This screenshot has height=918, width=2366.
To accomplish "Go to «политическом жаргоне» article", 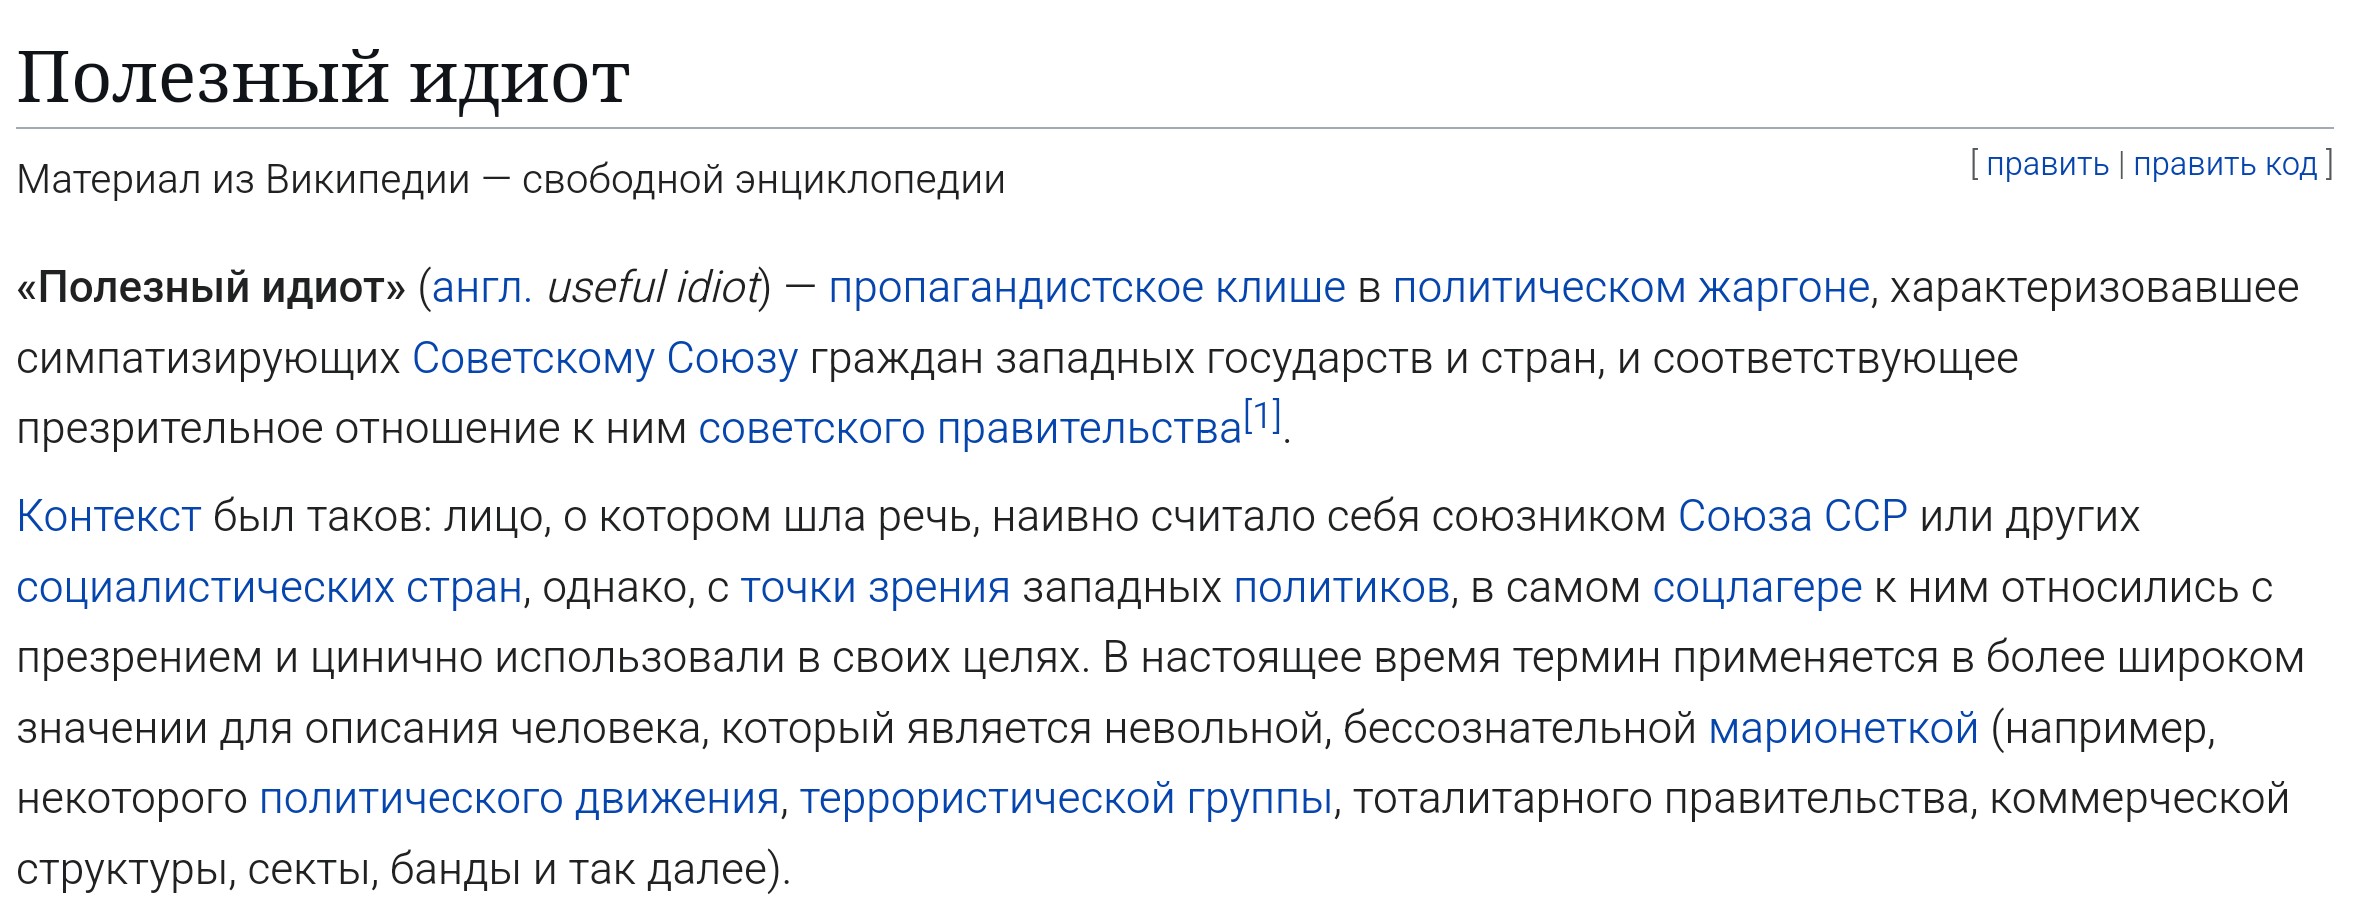I will [1631, 288].
